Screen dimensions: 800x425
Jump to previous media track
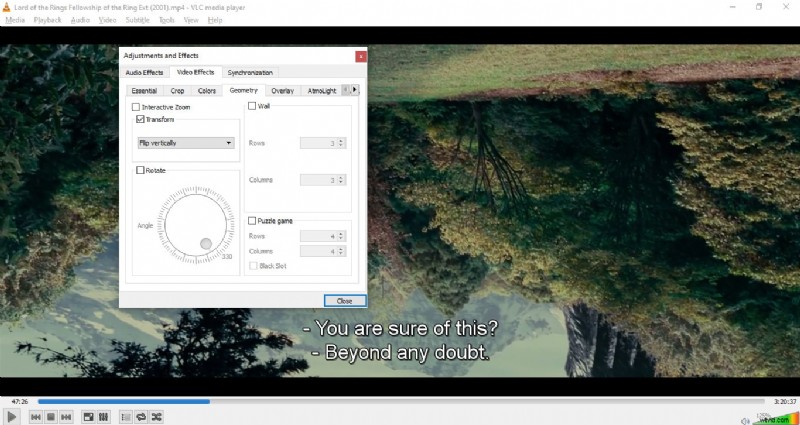coord(36,417)
